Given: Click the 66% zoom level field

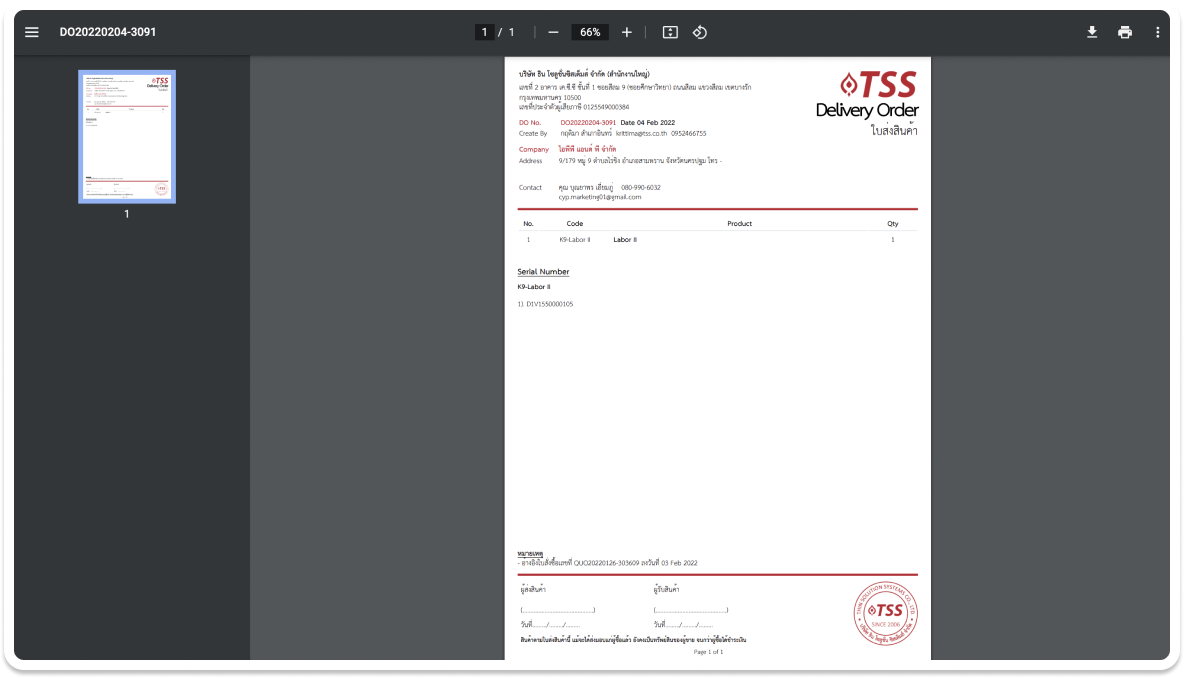Looking at the screenshot, I should [x=590, y=32].
